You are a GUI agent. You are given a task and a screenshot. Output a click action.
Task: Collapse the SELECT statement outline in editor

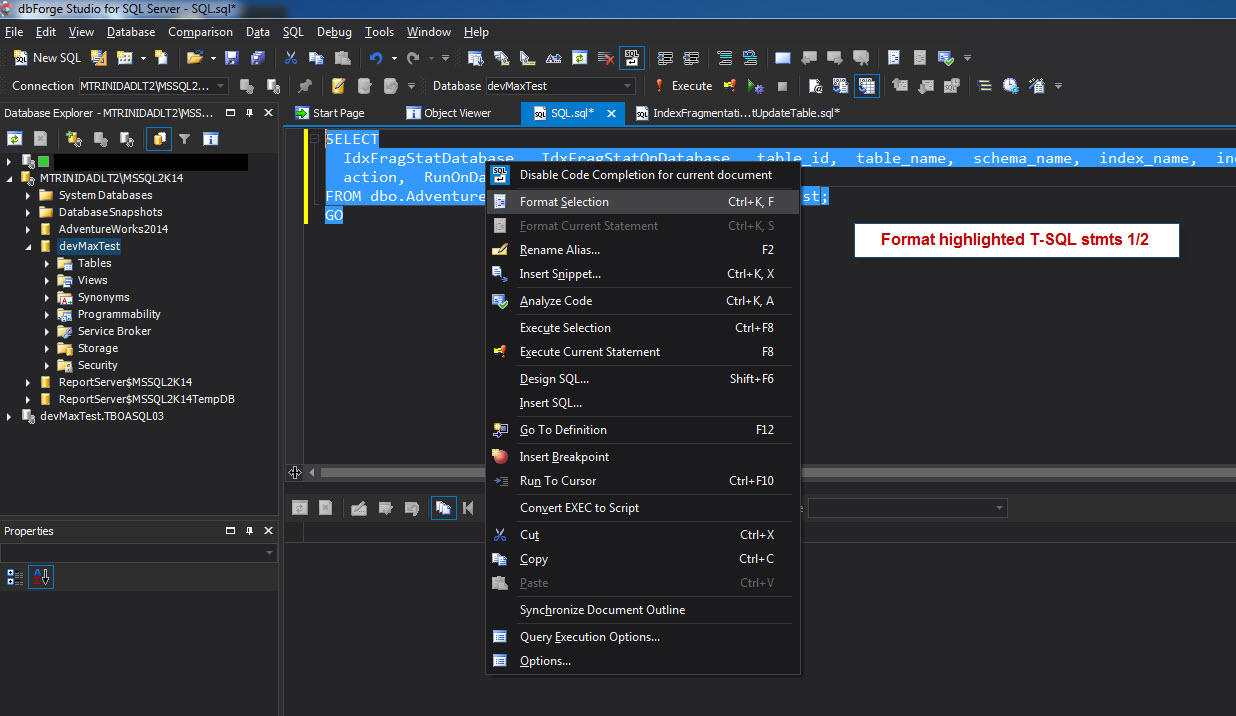point(314,139)
